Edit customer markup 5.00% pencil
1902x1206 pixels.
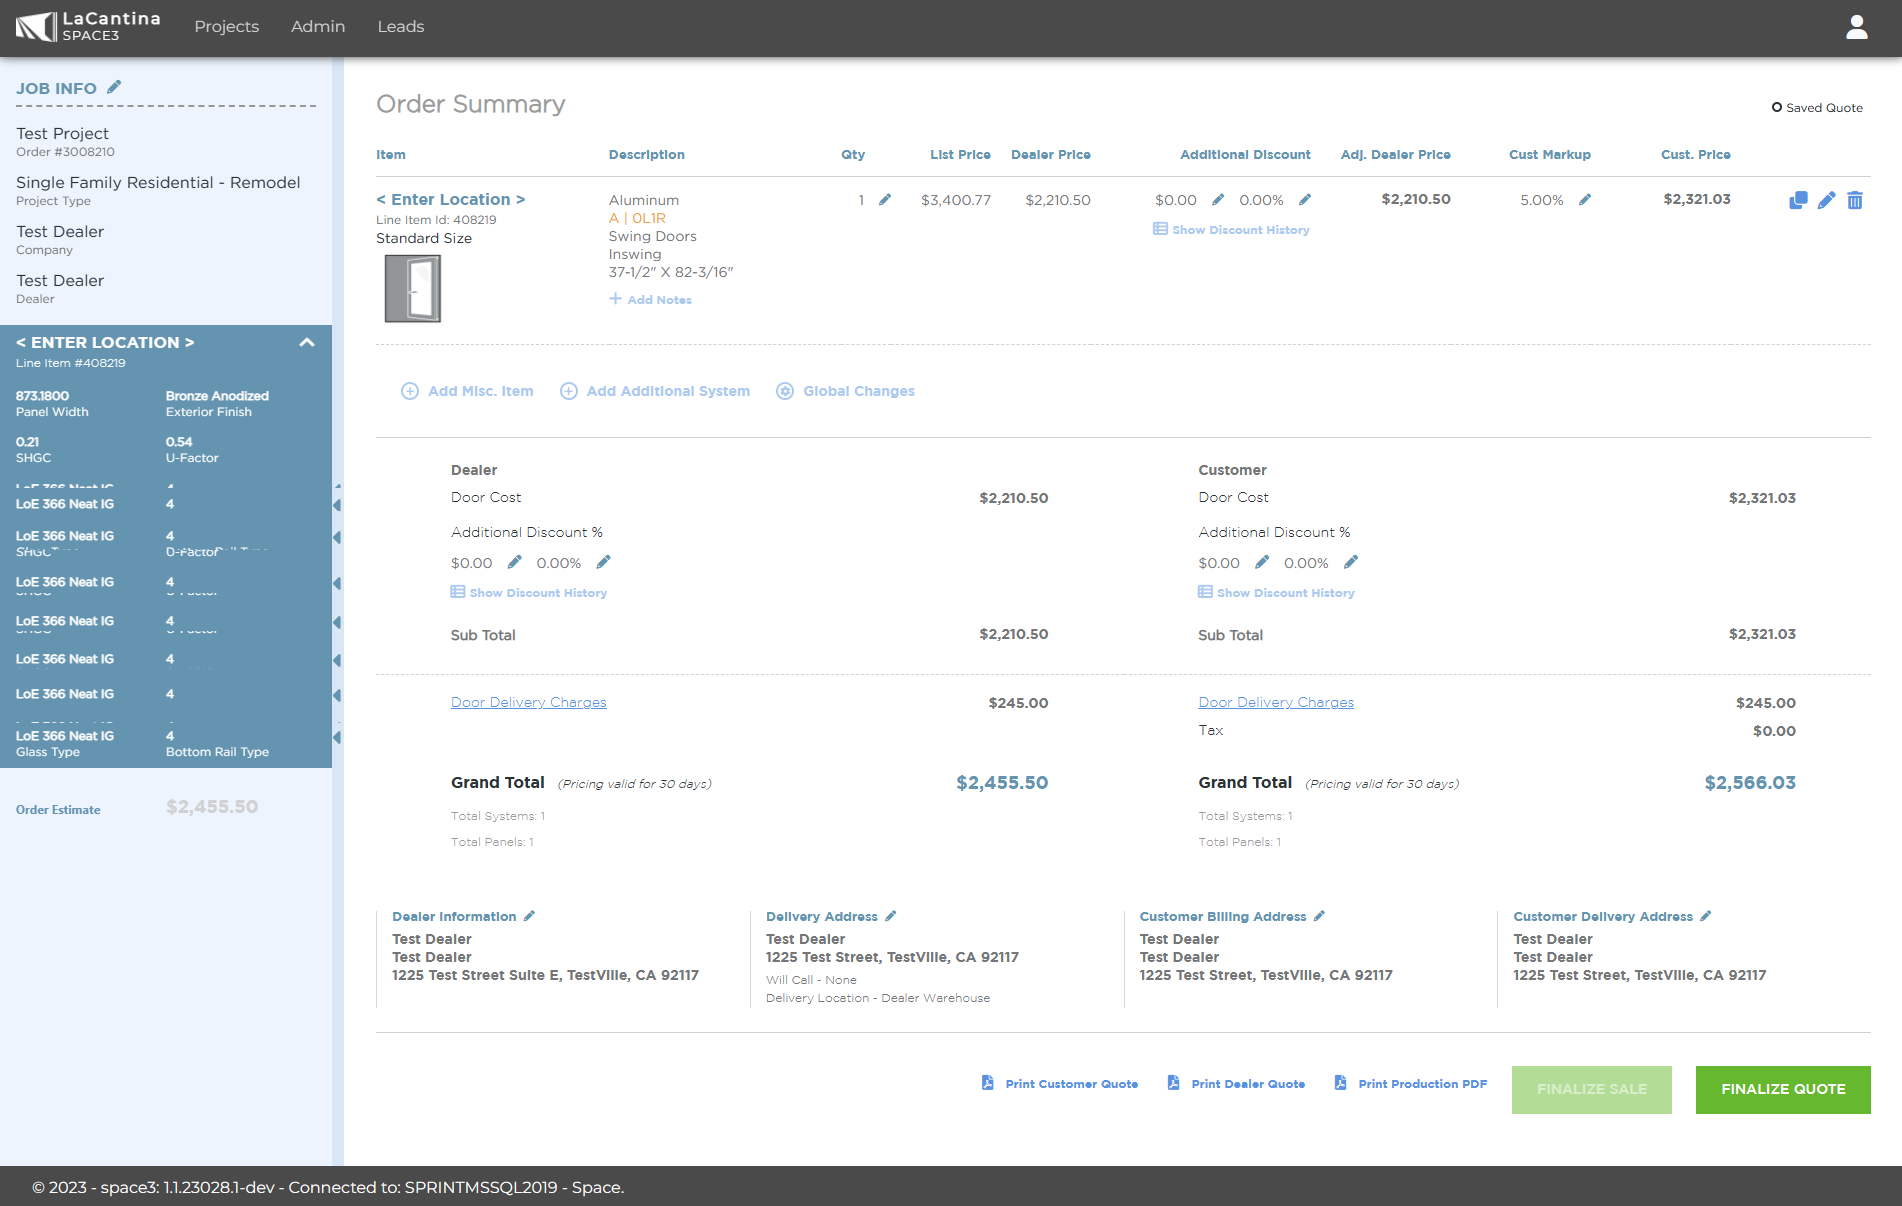pyautogui.click(x=1584, y=199)
